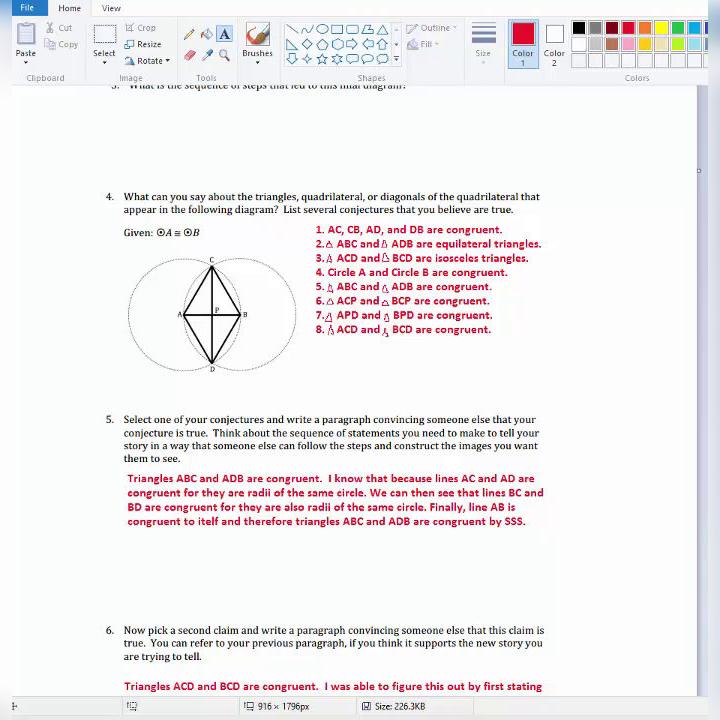
Task: Open the Paste dropdown arrow
Action: (x=26, y=62)
